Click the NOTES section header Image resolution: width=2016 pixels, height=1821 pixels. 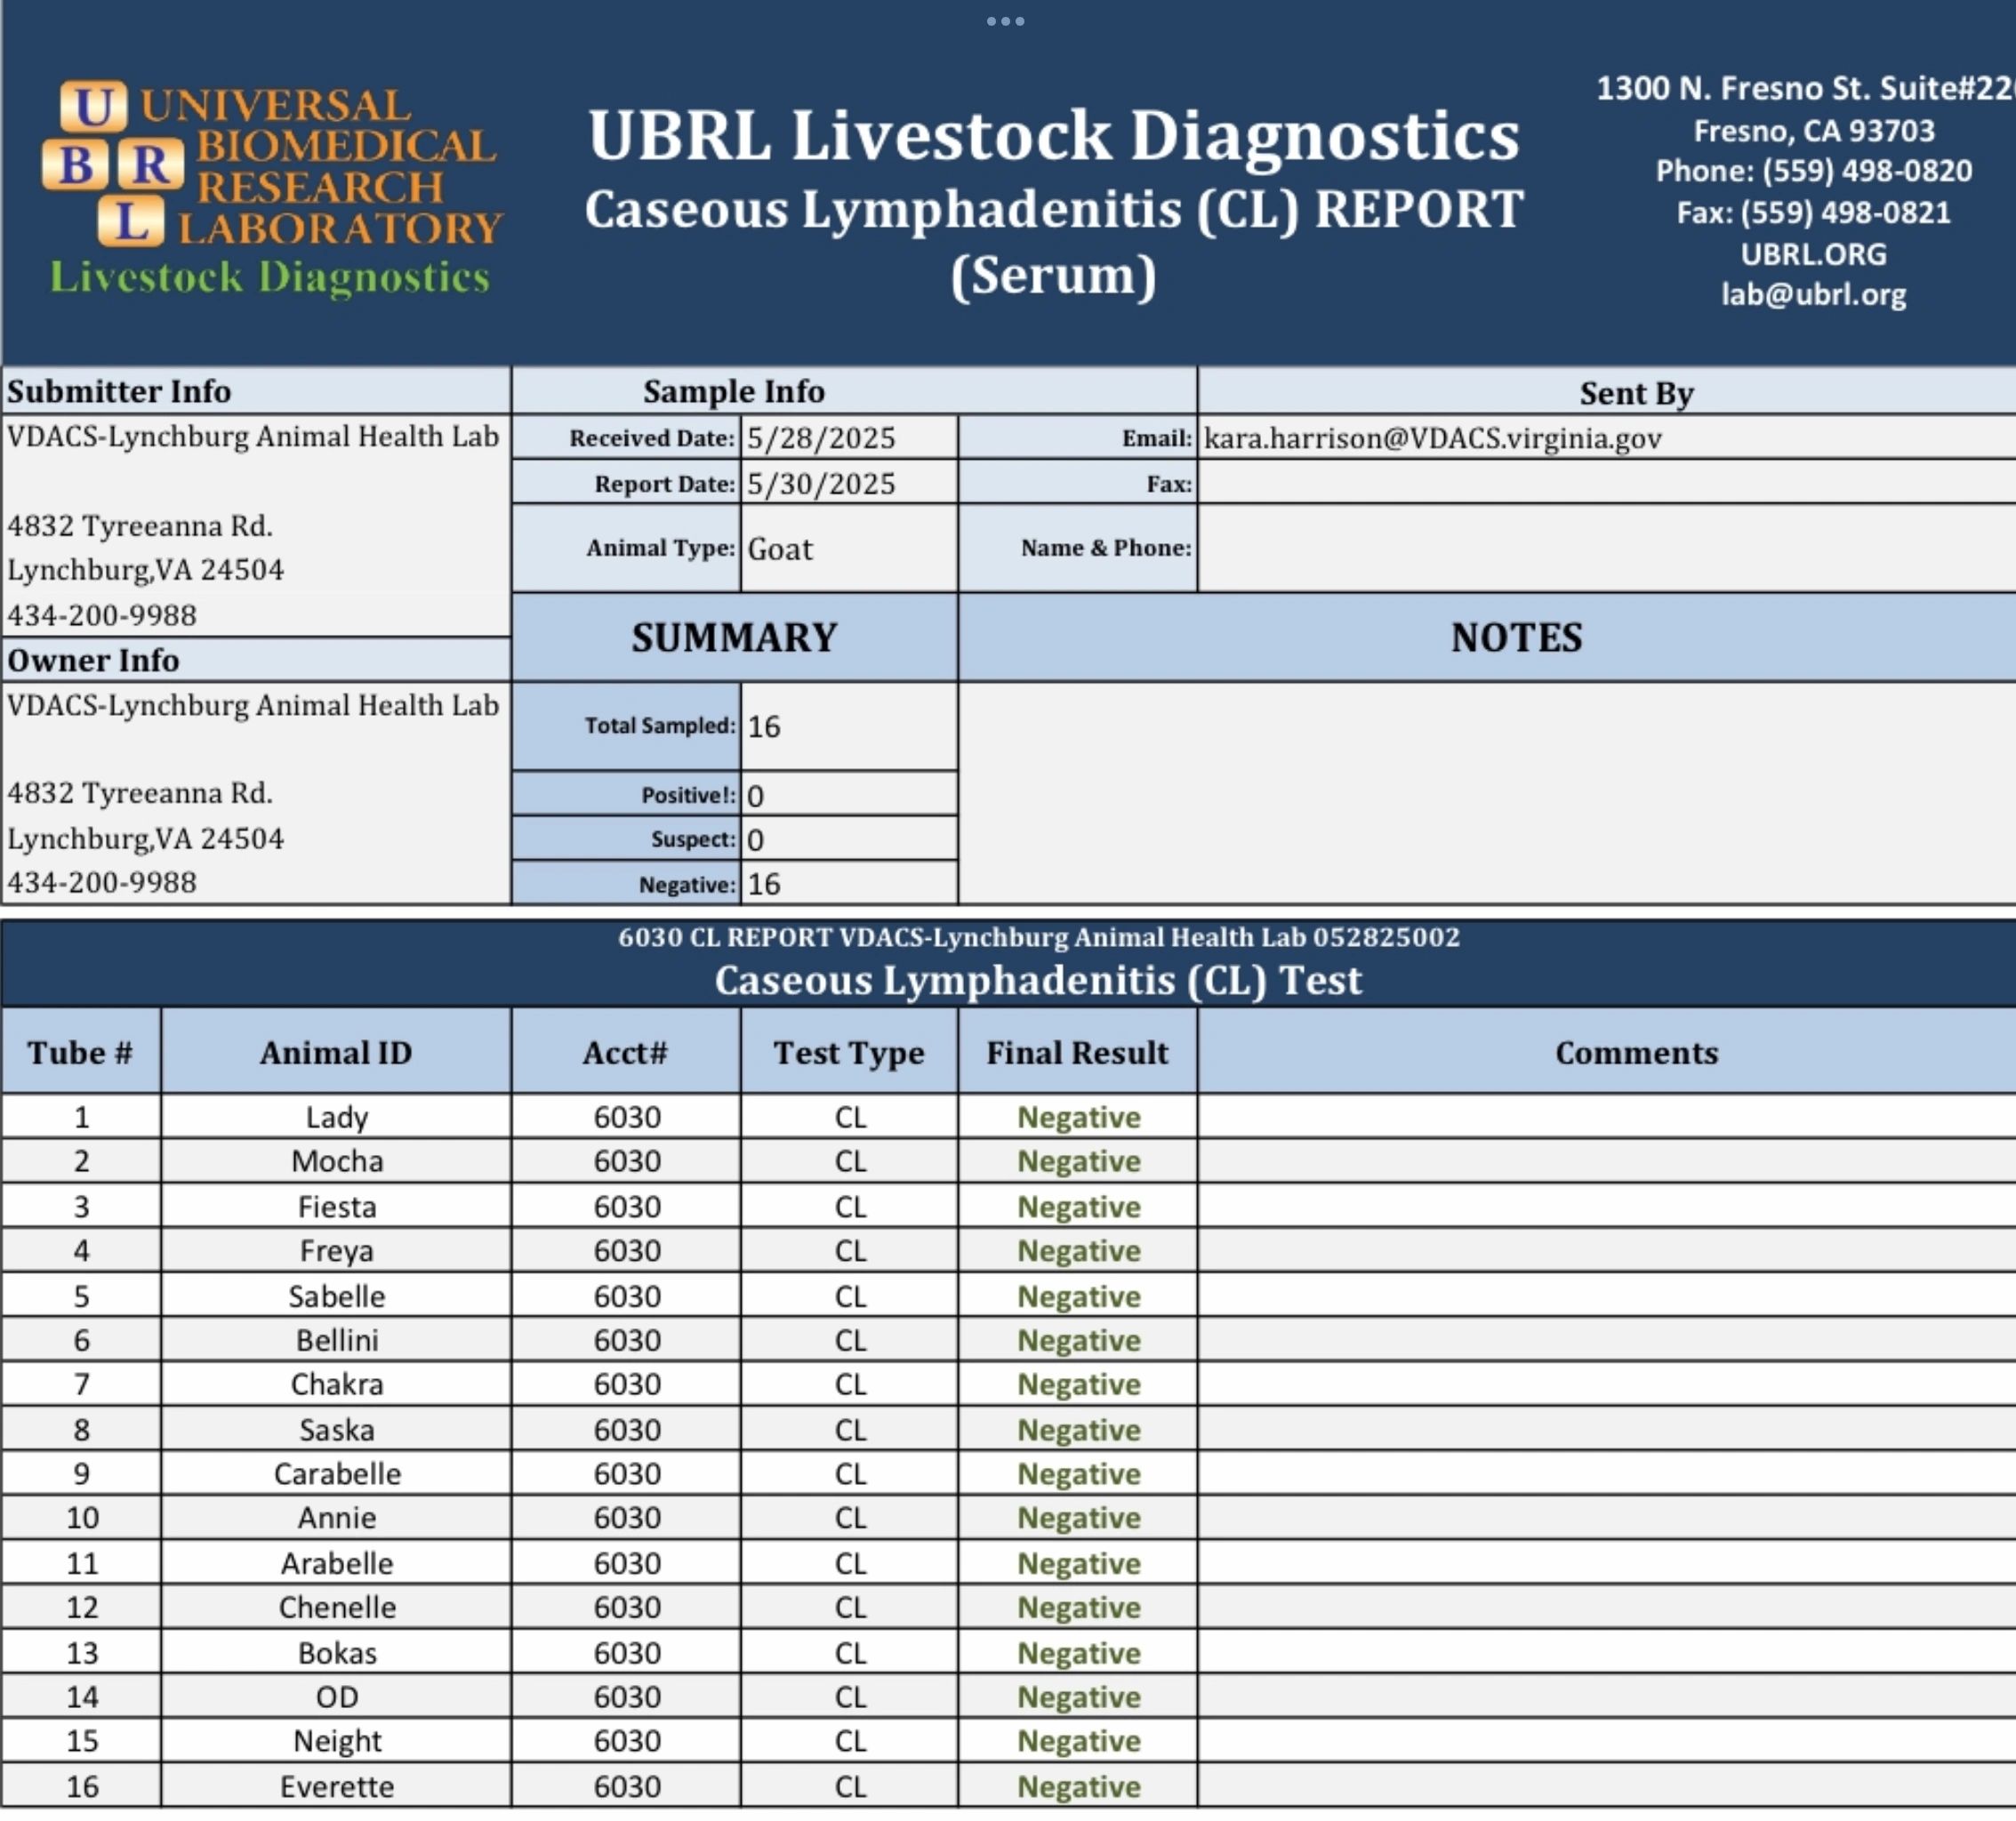pos(1516,638)
